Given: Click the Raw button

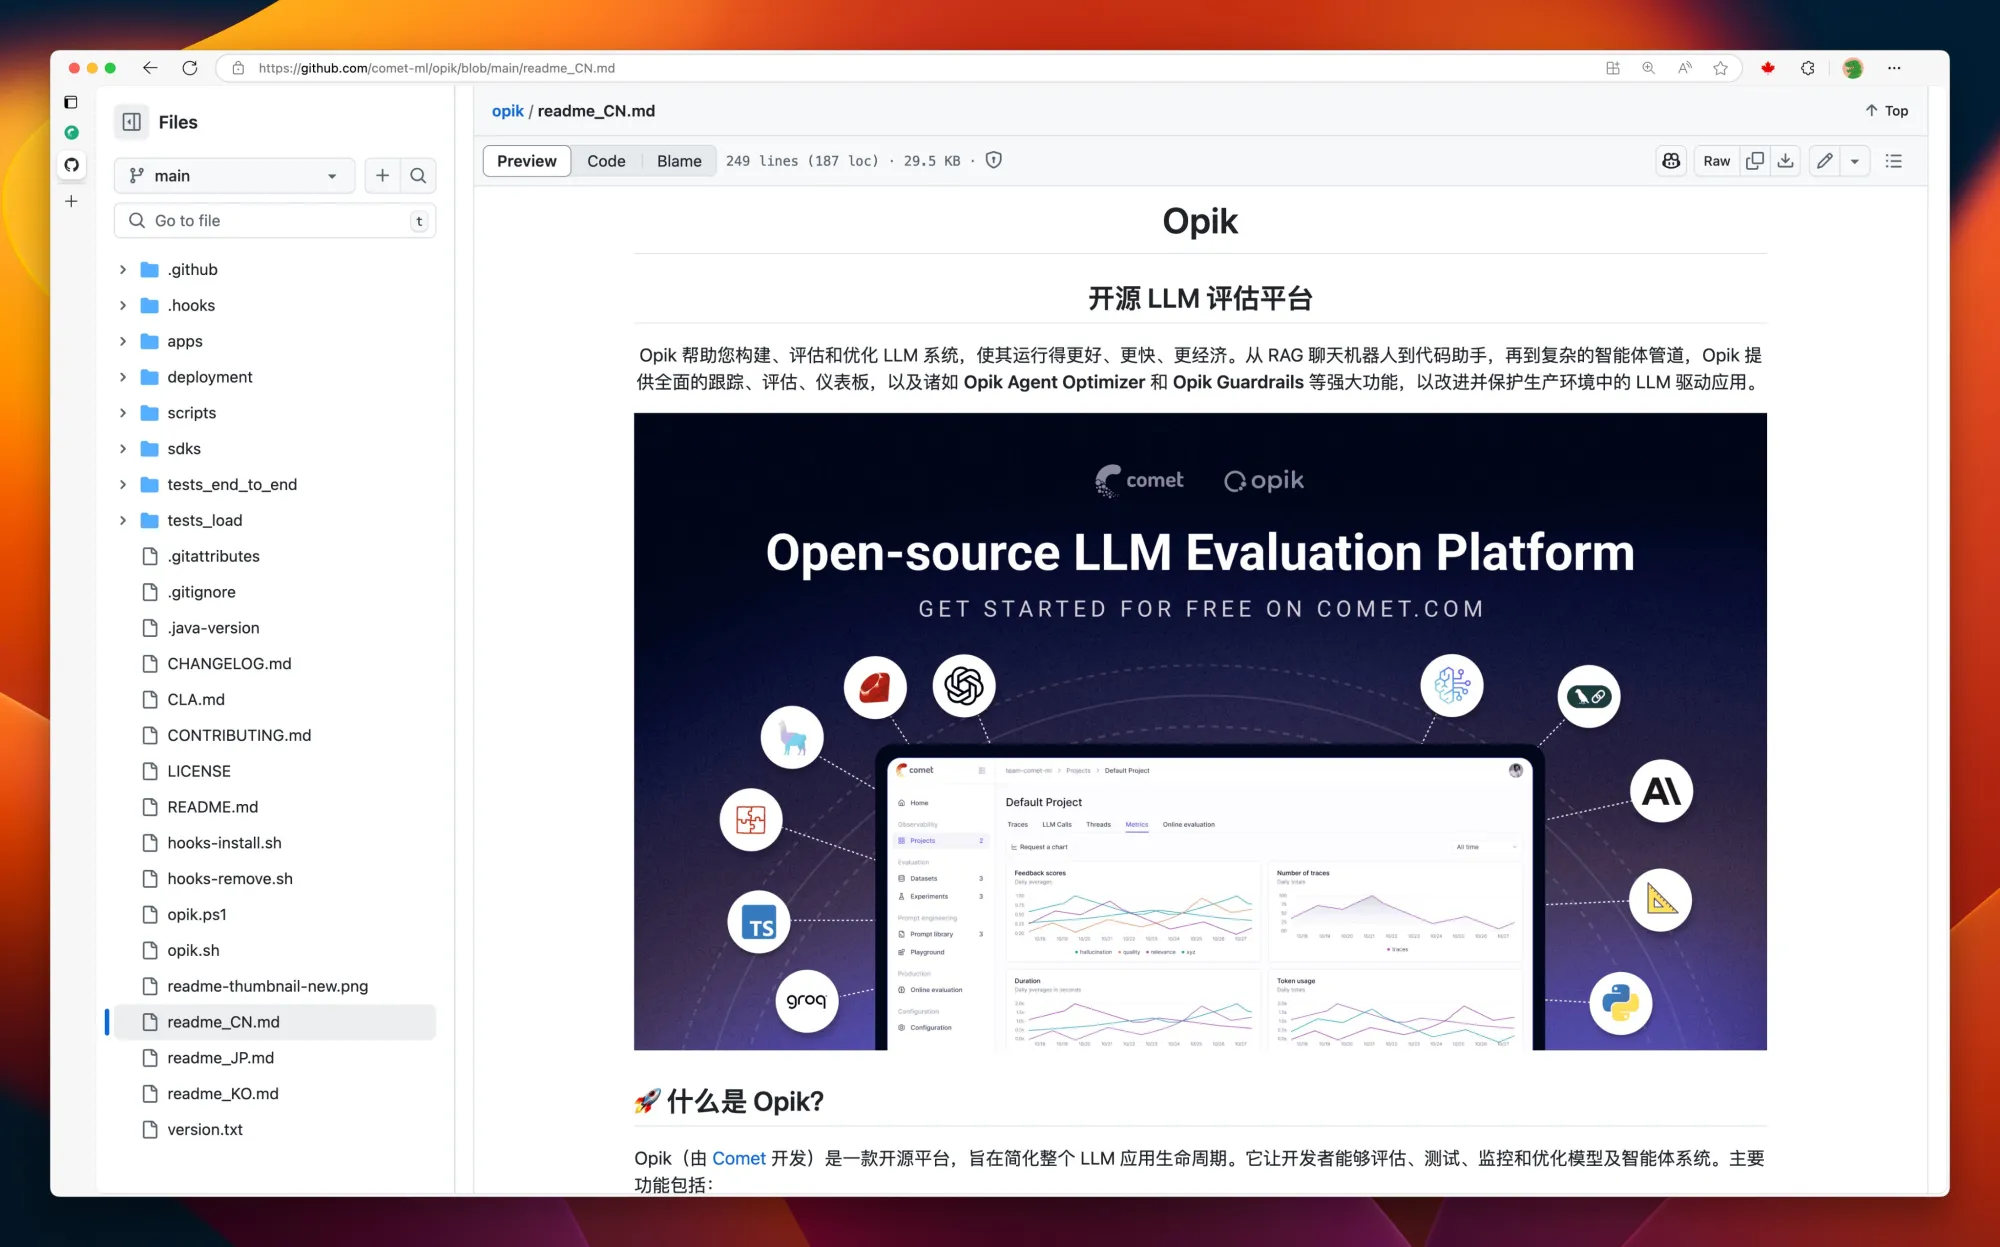Looking at the screenshot, I should click(x=1716, y=161).
